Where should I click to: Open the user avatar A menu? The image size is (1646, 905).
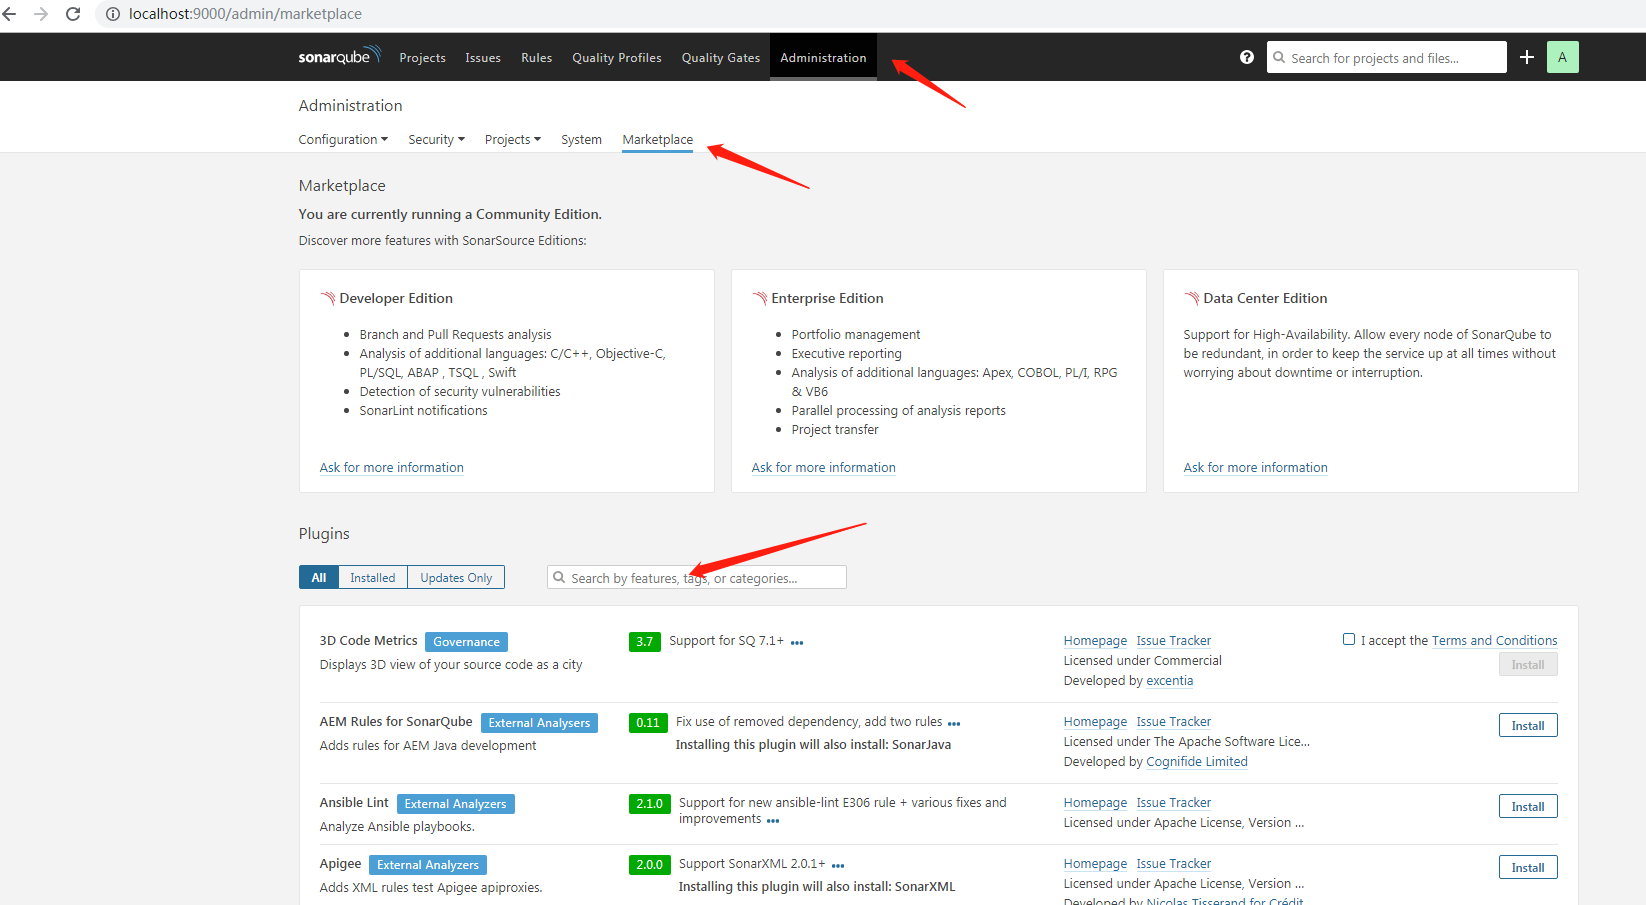[x=1563, y=57]
